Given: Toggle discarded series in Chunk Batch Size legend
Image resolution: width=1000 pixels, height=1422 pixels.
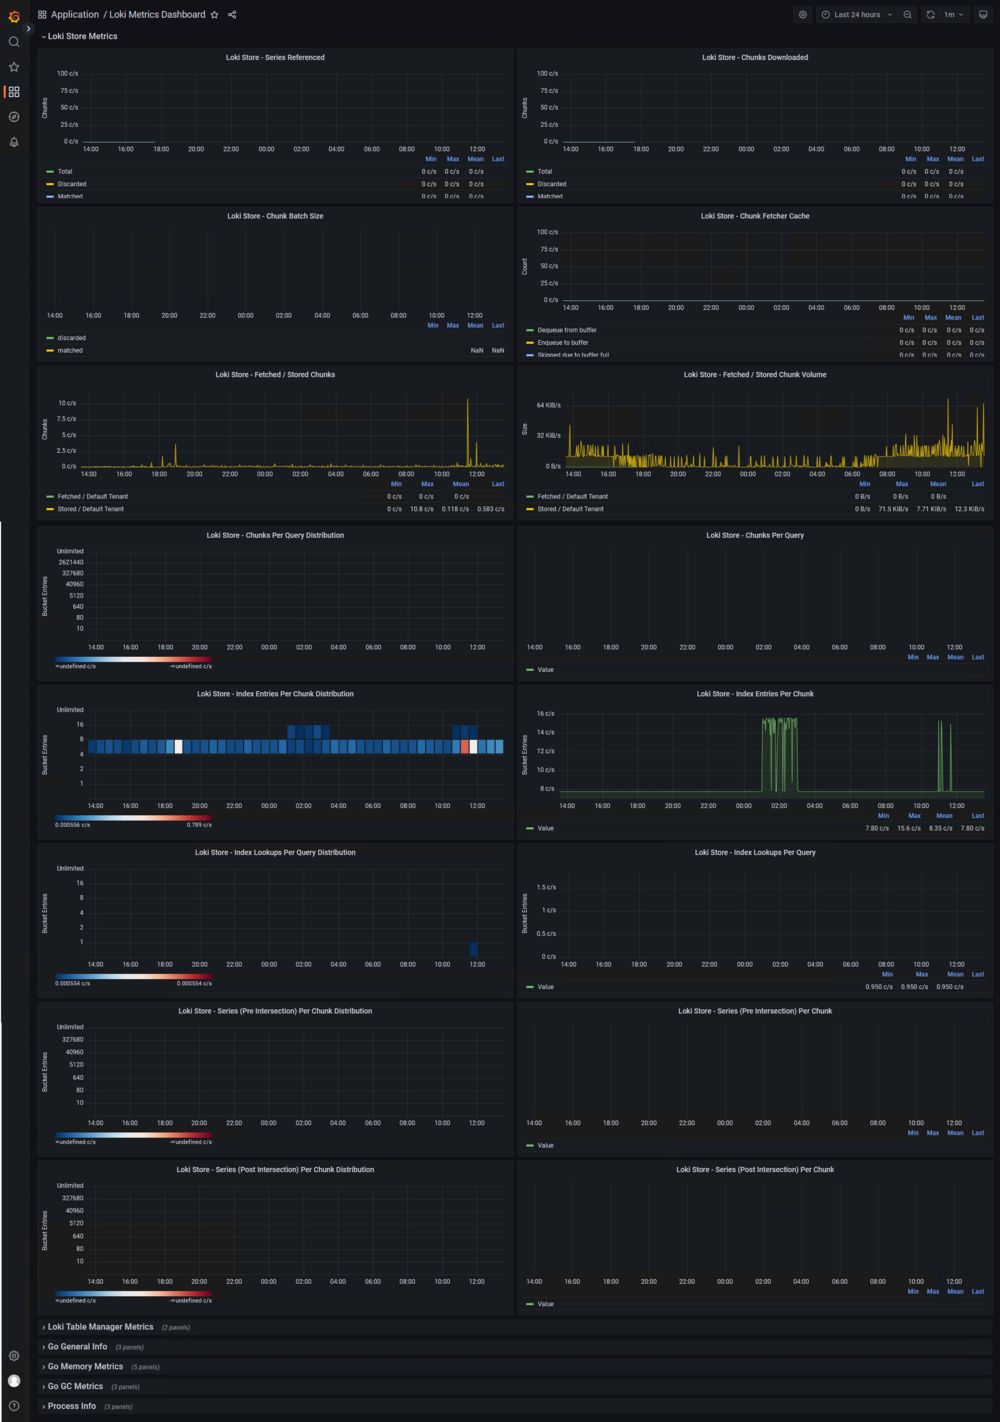Looking at the screenshot, I should coord(71,338).
